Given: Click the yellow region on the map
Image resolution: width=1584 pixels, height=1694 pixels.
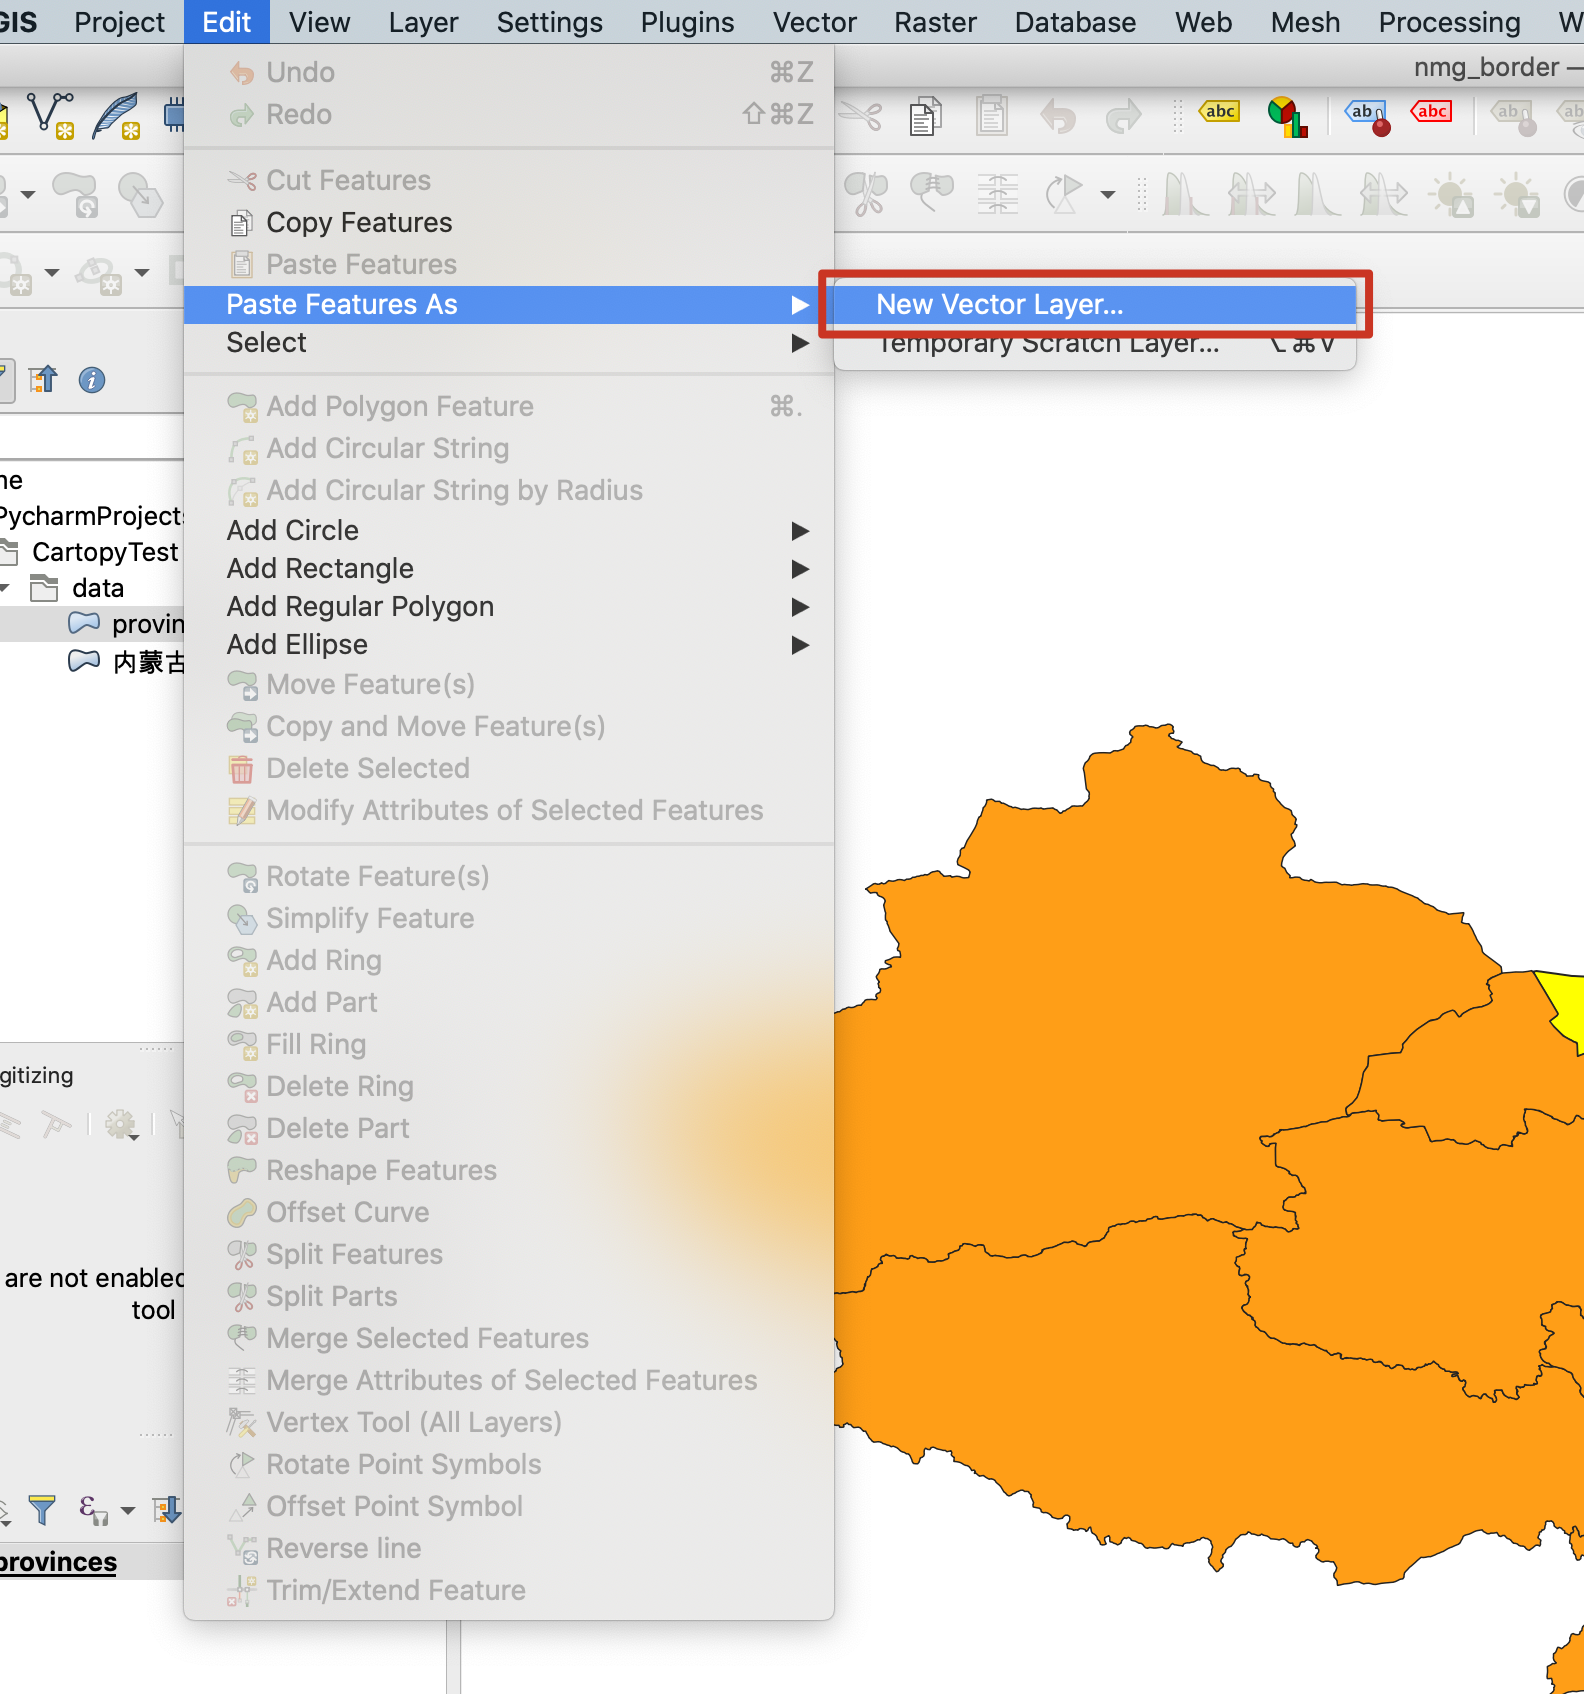Looking at the screenshot, I should point(1566,1006).
